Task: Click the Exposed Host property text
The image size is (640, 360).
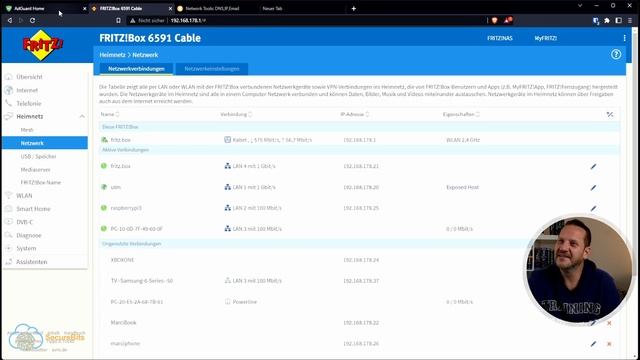Action: coord(462,187)
